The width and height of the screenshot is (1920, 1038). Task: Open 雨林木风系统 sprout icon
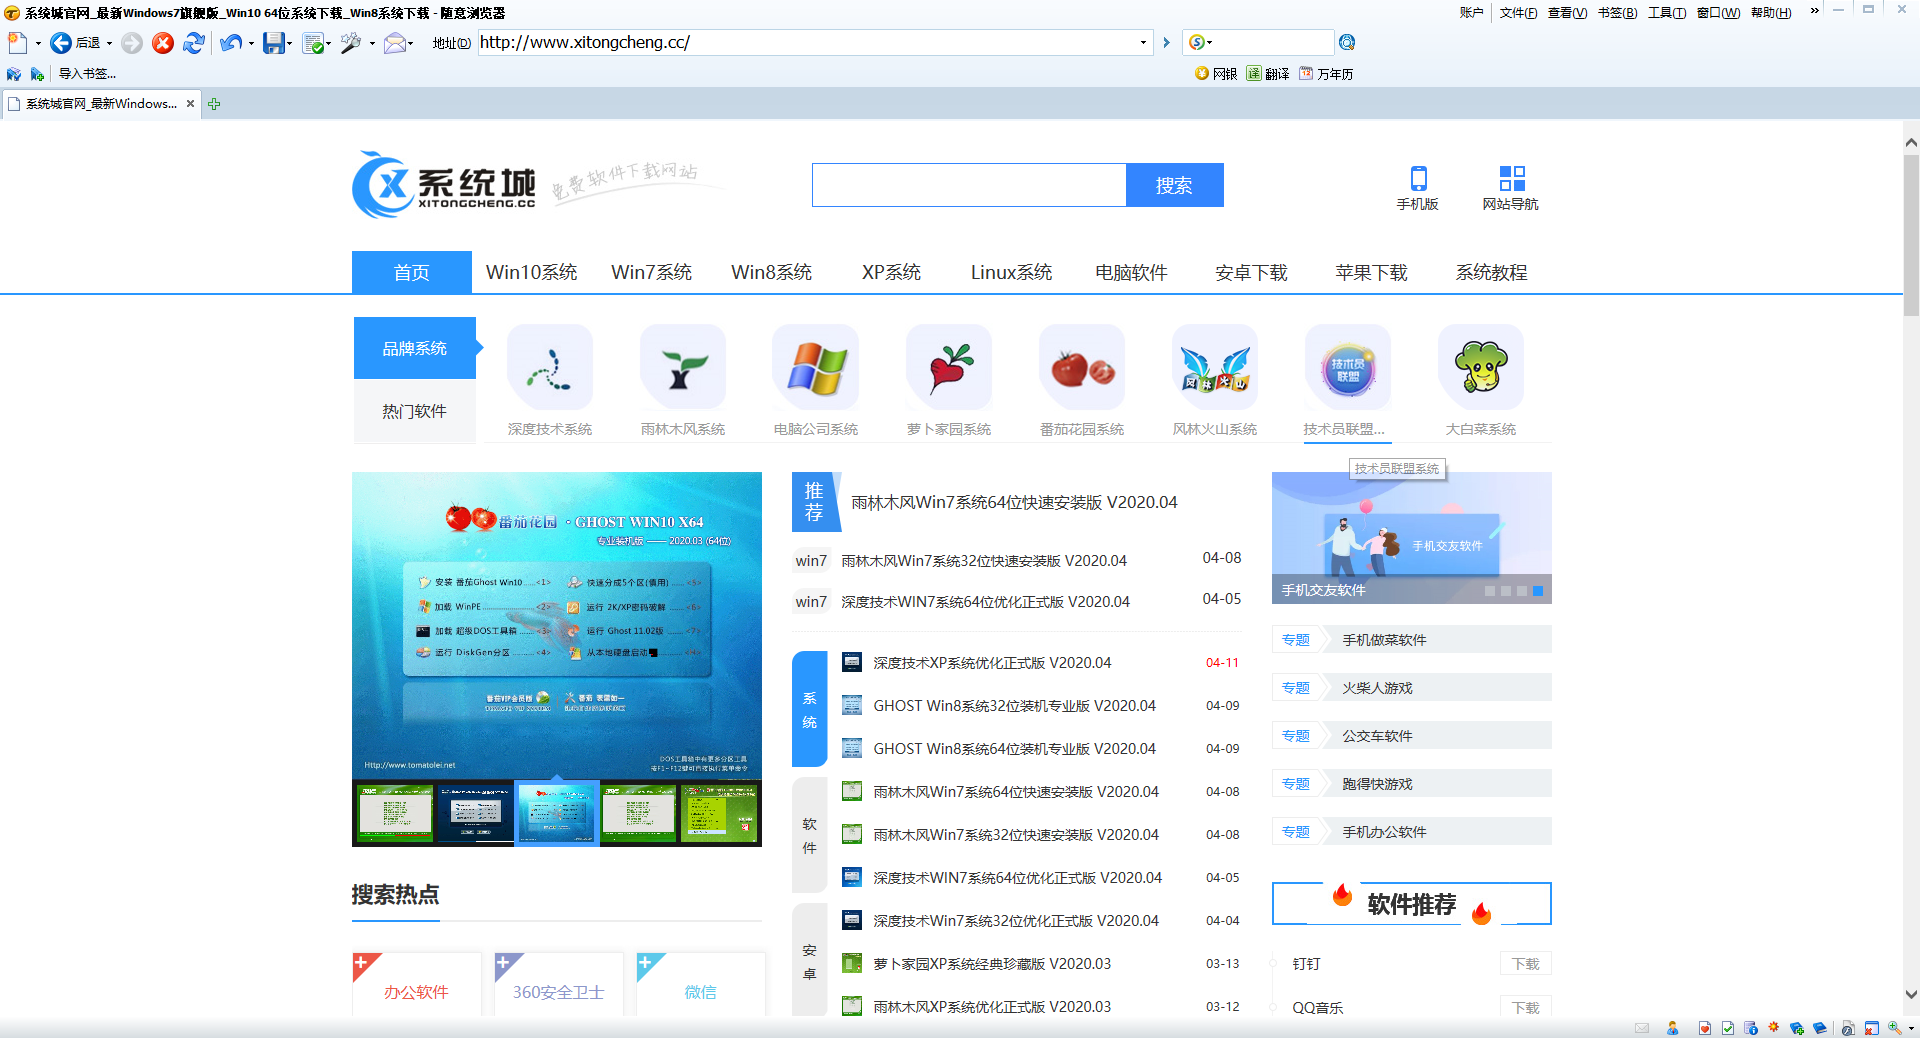coord(683,367)
